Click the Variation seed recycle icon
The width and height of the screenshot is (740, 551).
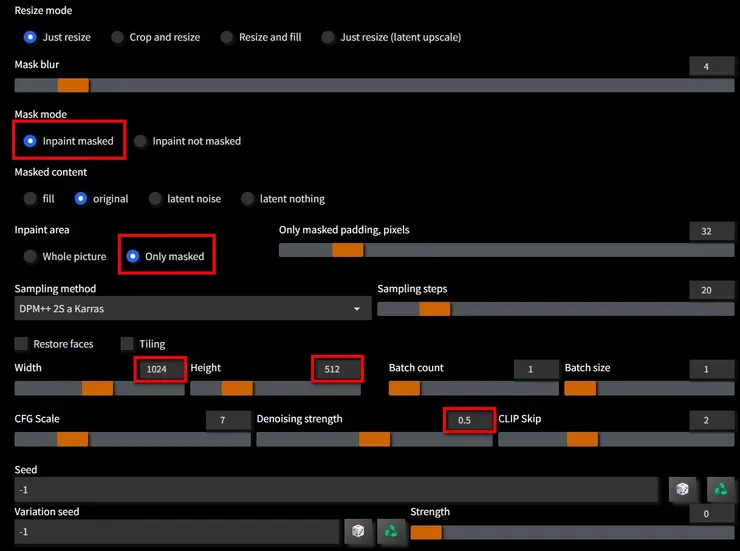pos(391,531)
